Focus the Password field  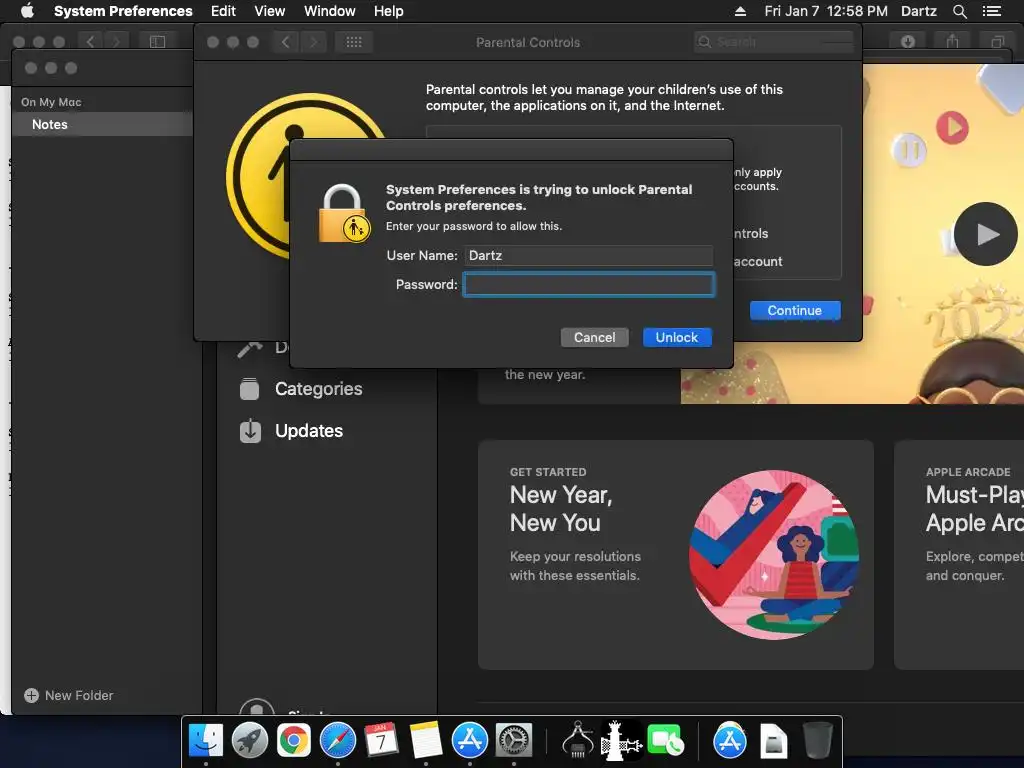588,285
